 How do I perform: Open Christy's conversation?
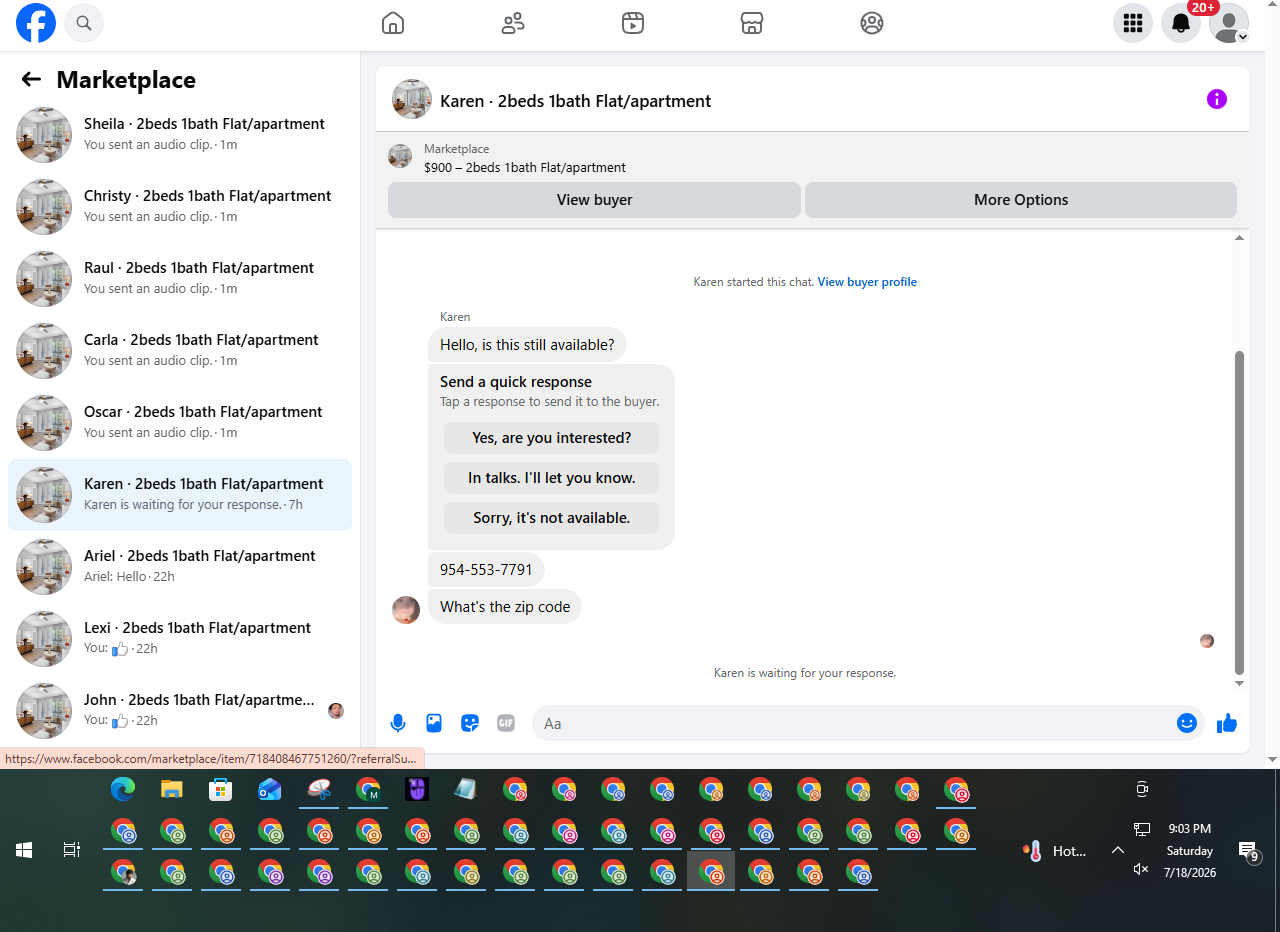click(x=180, y=207)
